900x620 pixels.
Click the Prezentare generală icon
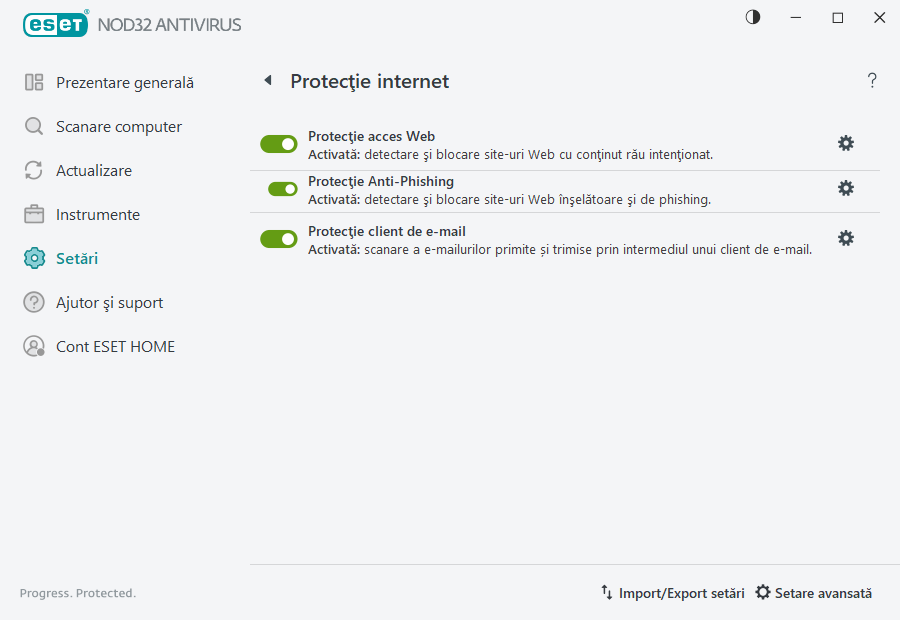pos(33,82)
